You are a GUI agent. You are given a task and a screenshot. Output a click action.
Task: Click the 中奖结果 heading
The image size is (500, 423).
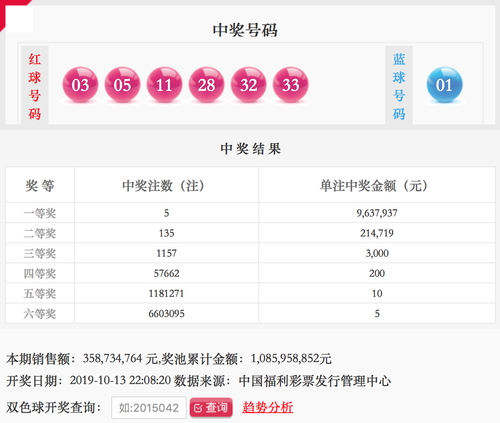pyautogui.click(x=250, y=149)
